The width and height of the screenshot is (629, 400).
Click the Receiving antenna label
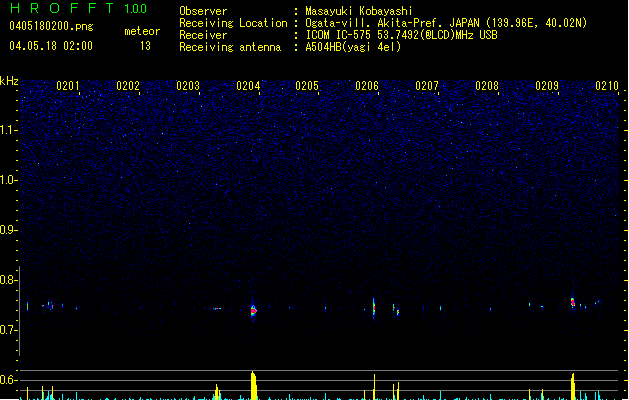pyautogui.click(x=230, y=47)
